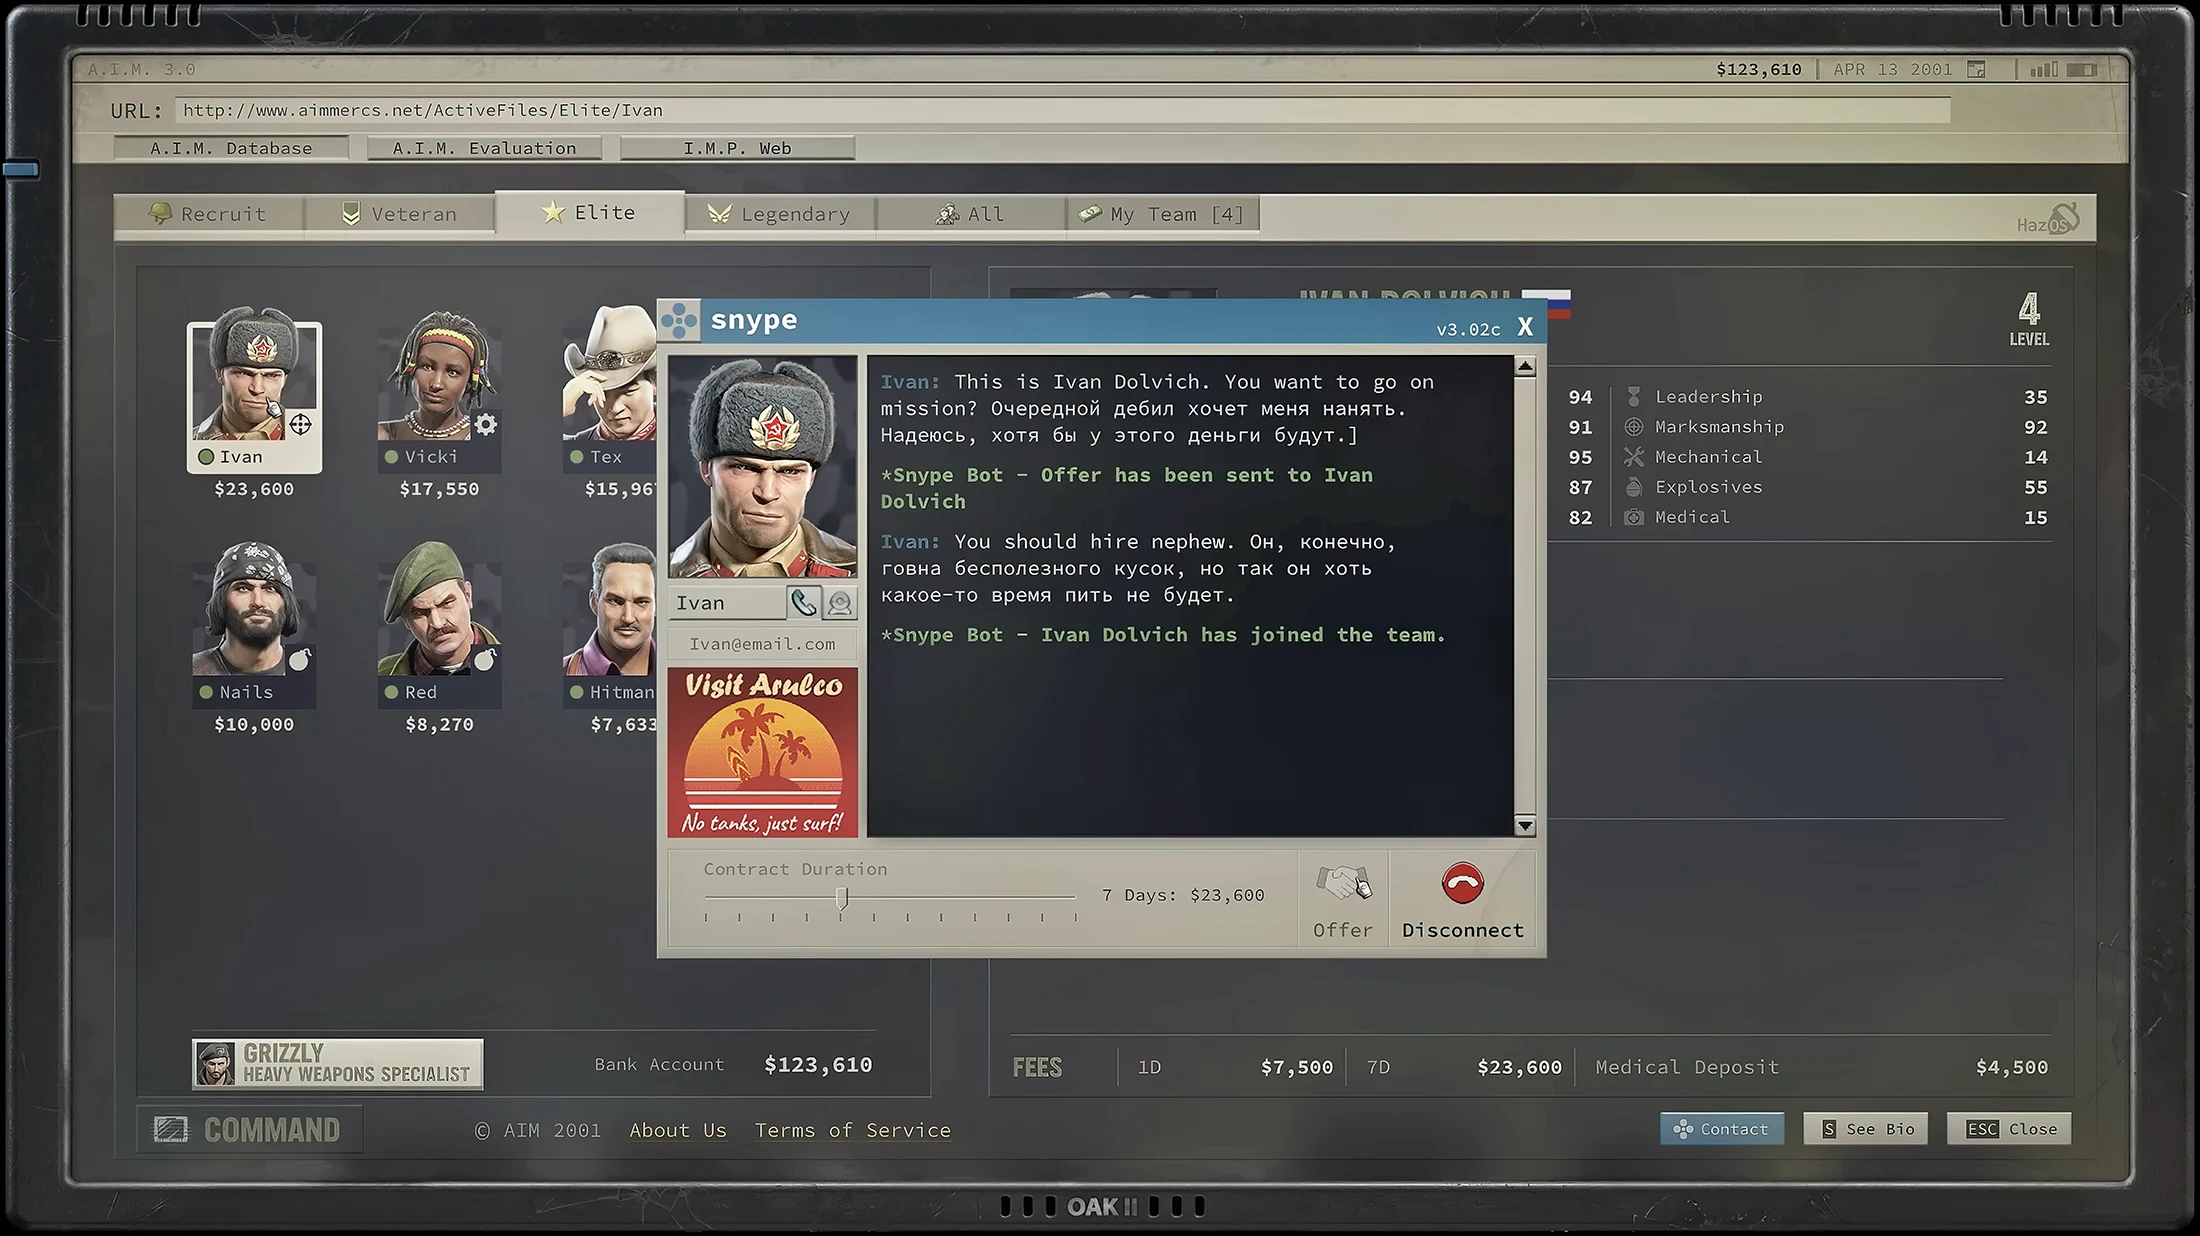Click the Contact button
This screenshot has height=1236, width=2200.
pos(1722,1129)
